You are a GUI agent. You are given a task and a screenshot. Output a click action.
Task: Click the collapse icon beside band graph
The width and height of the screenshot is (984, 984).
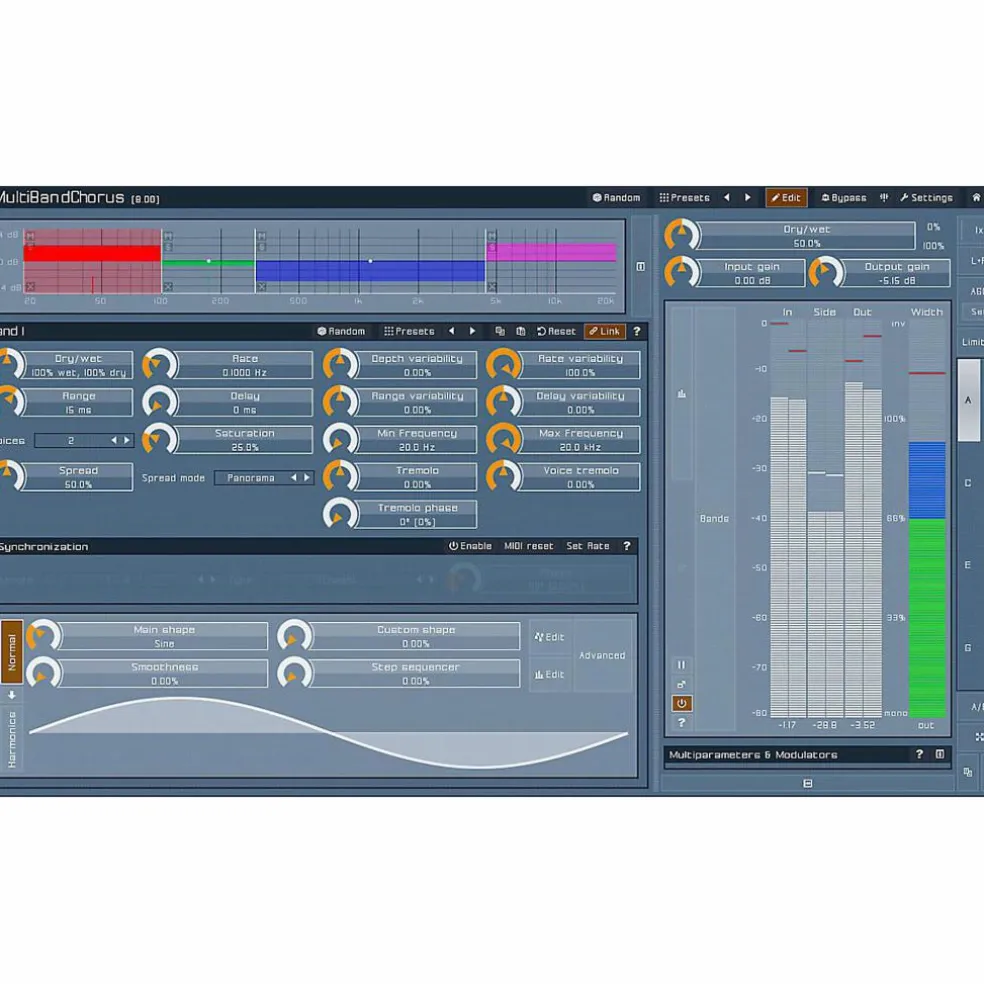pos(640,267)
